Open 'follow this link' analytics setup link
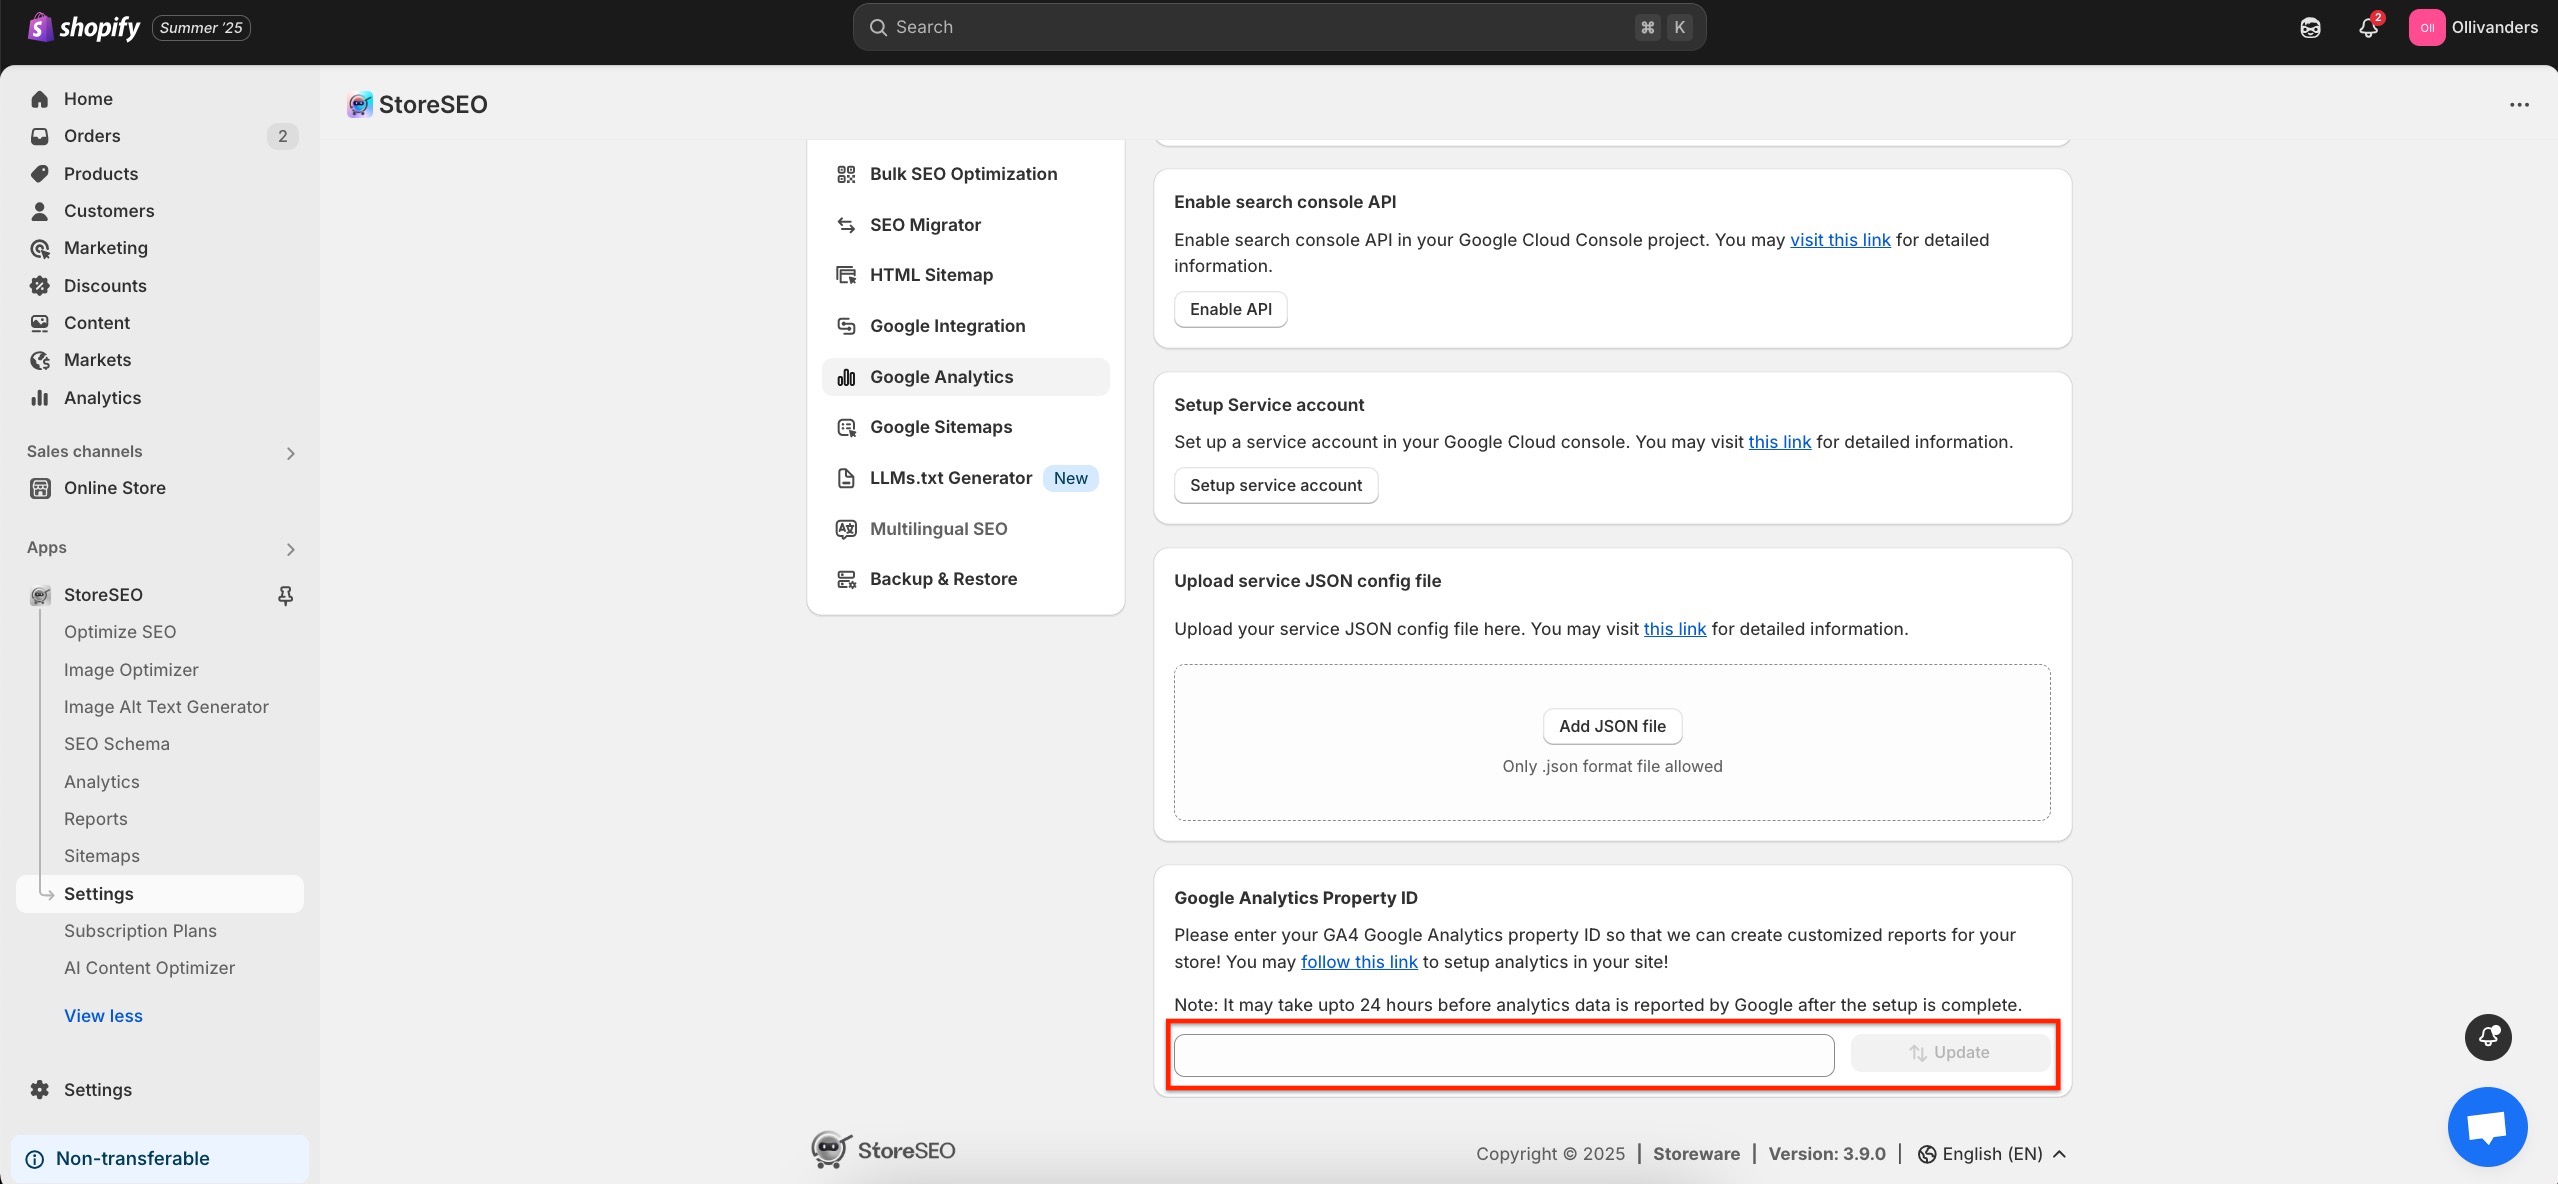The image size is (2558, 1184). click(1359, 962)
